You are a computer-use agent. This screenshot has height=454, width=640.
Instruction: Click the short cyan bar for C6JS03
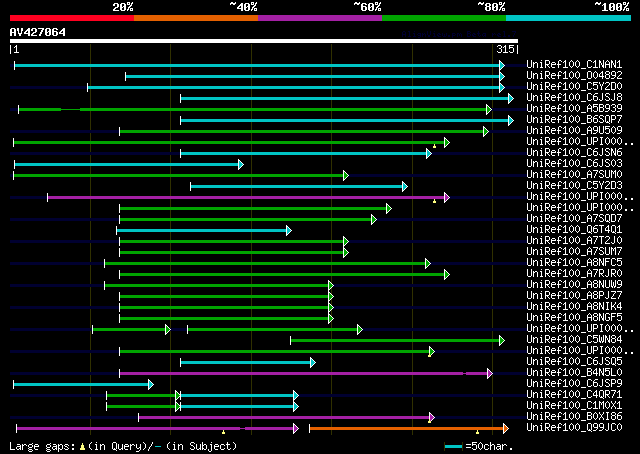point(129,165)
